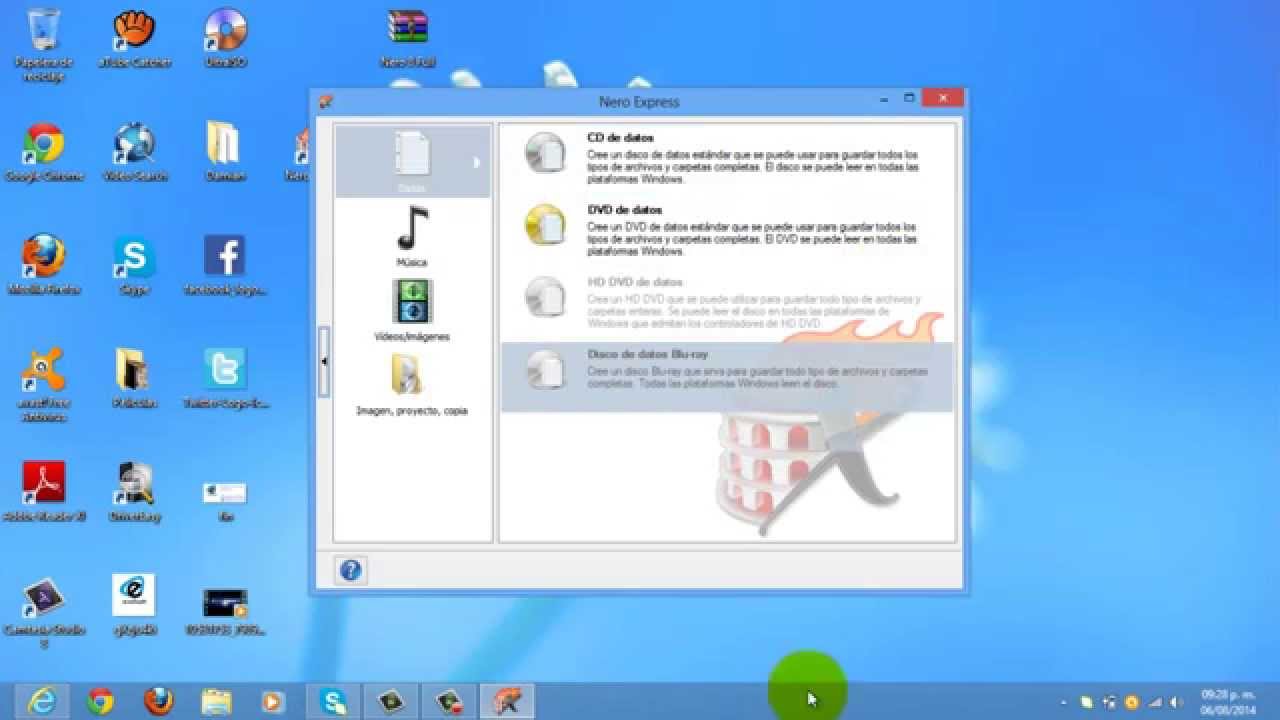The width and height of the screenshot is (1280, 720).
Task: Open the Facebook desktop shortcut
Action: click(225, 266)
